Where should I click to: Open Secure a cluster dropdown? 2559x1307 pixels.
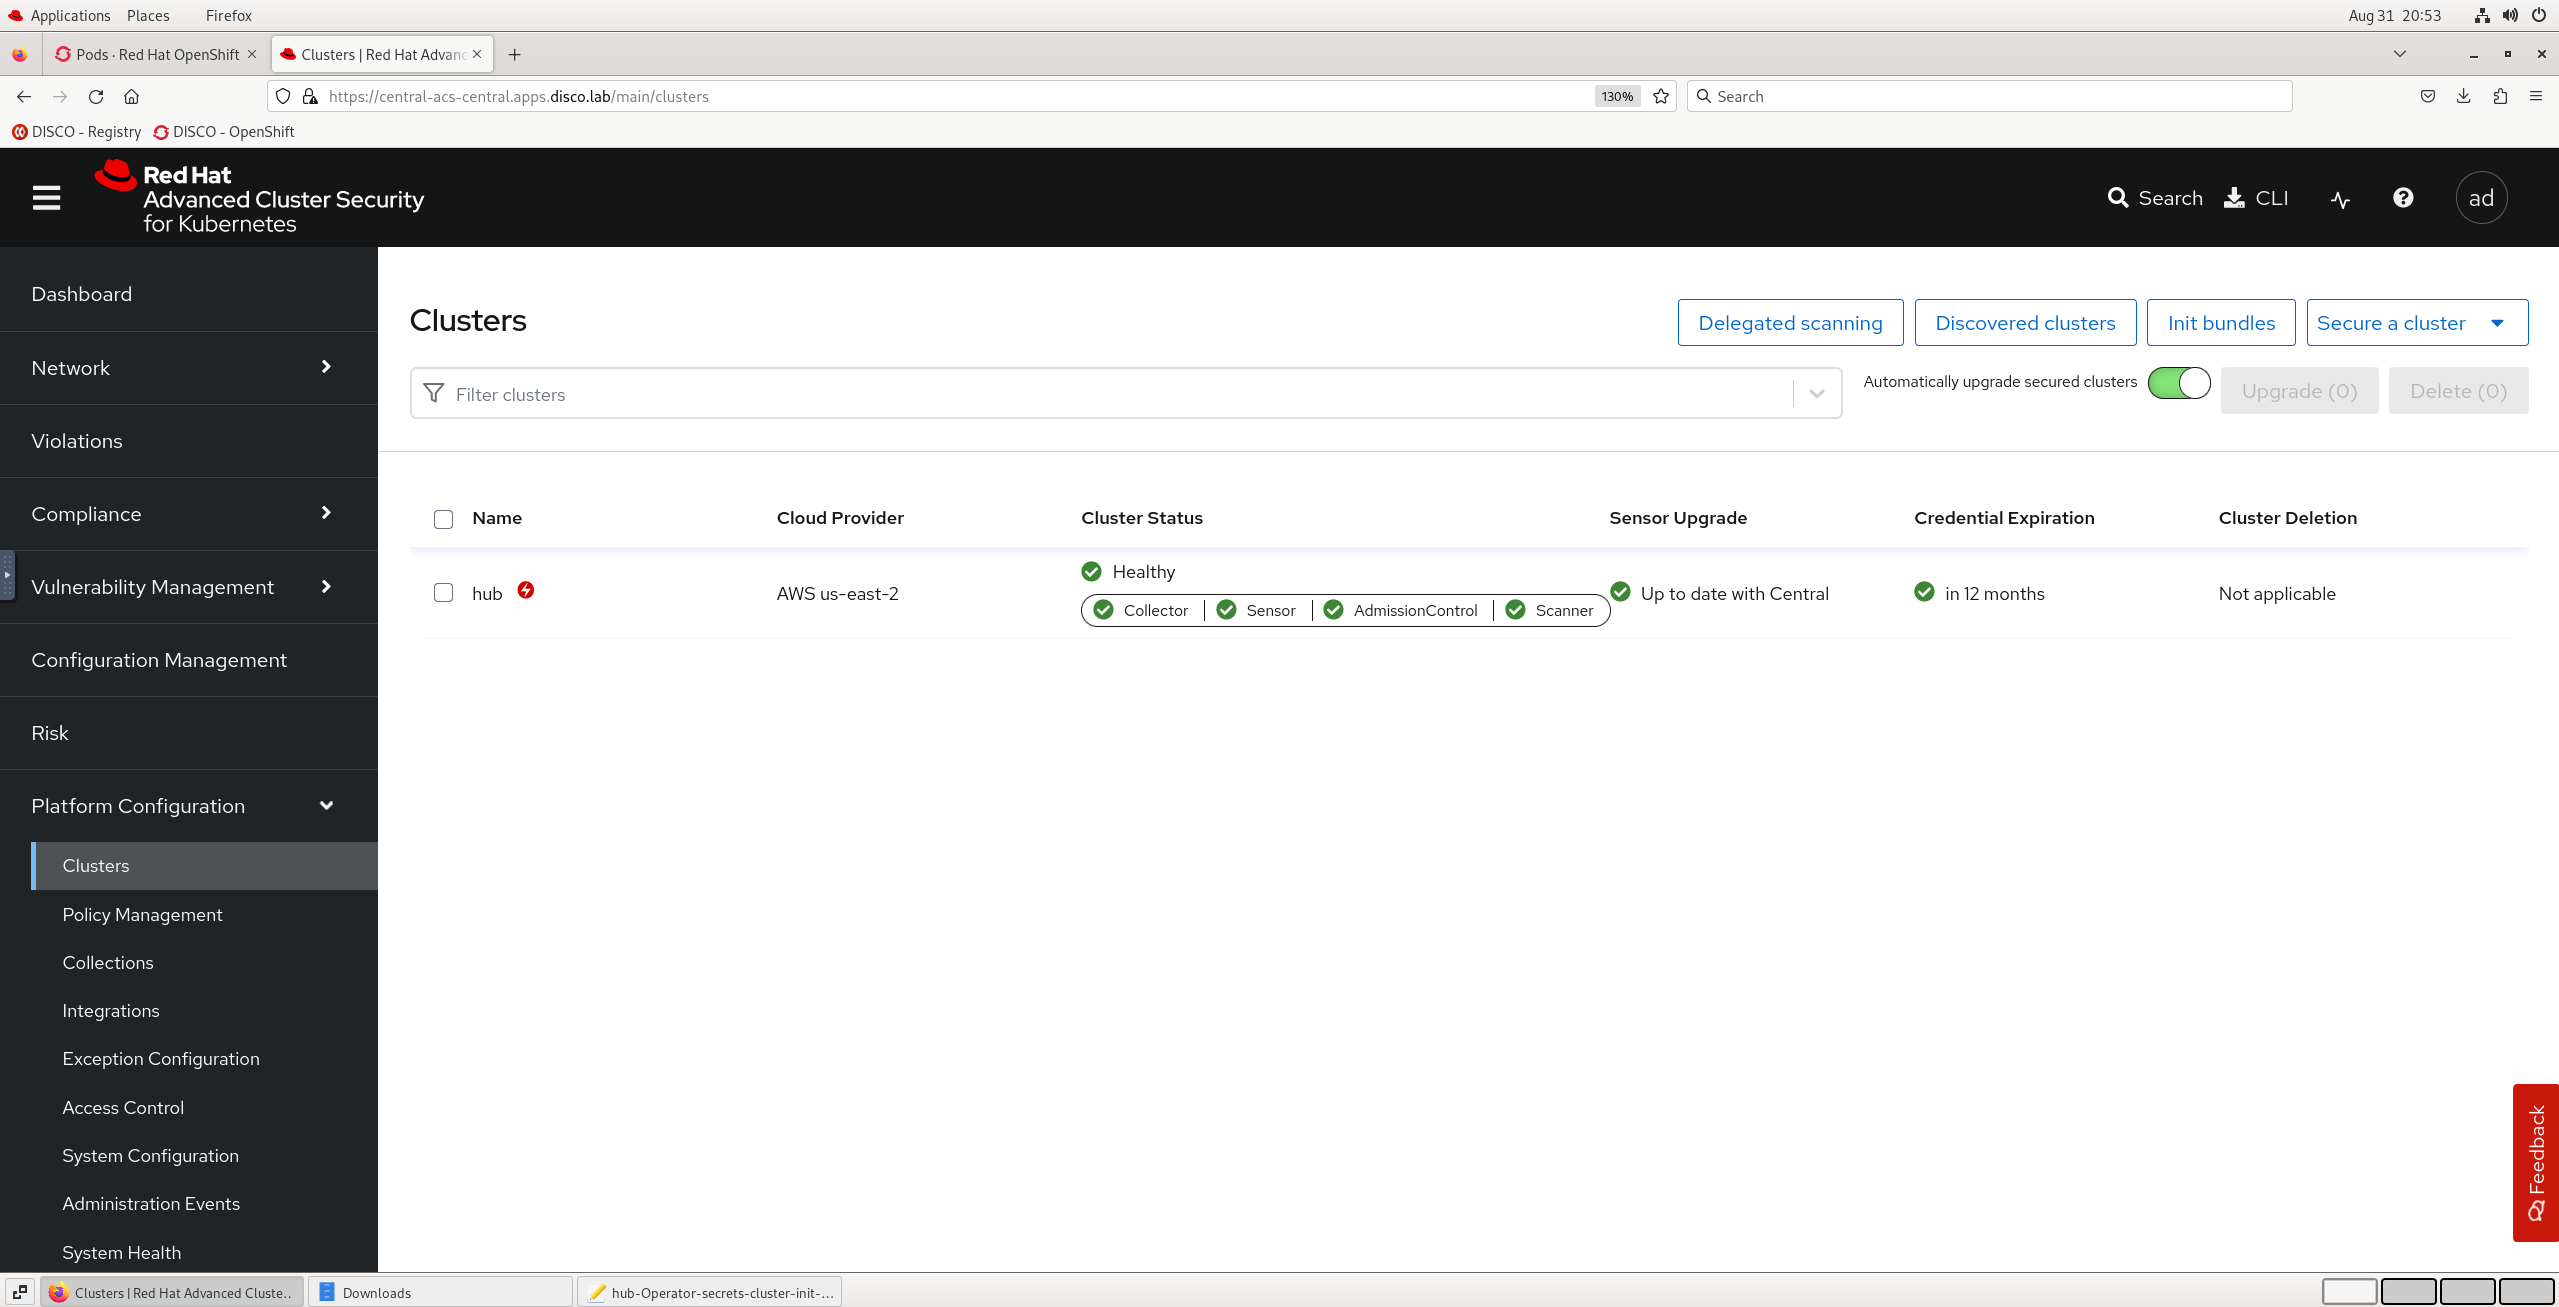[x=2416, y=323]
